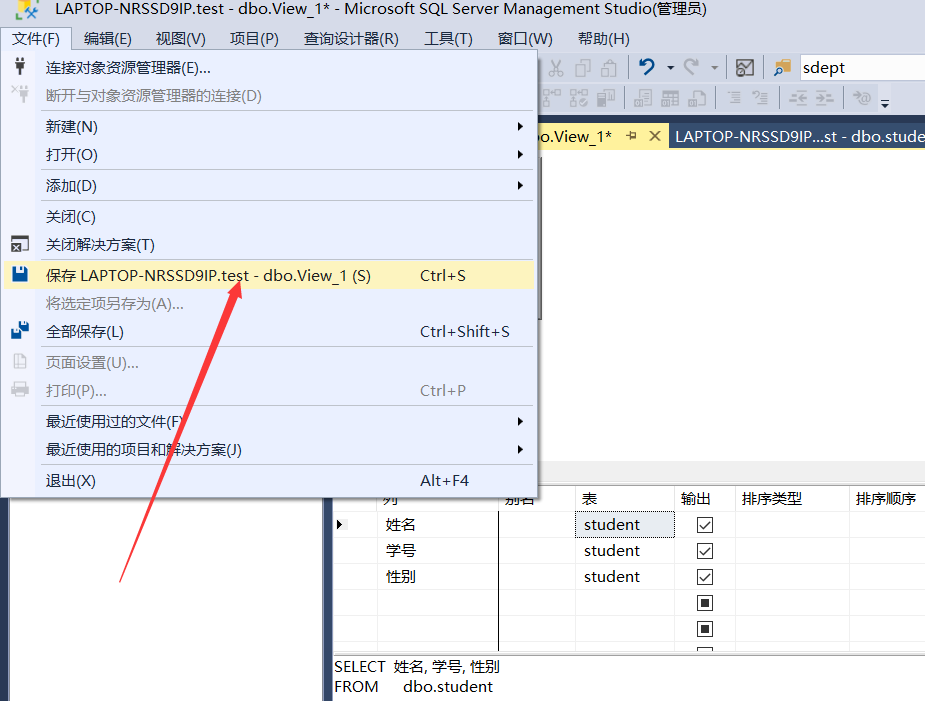Click the printer icon beside 打印
The image size is (925, 701).
(20, 389)
